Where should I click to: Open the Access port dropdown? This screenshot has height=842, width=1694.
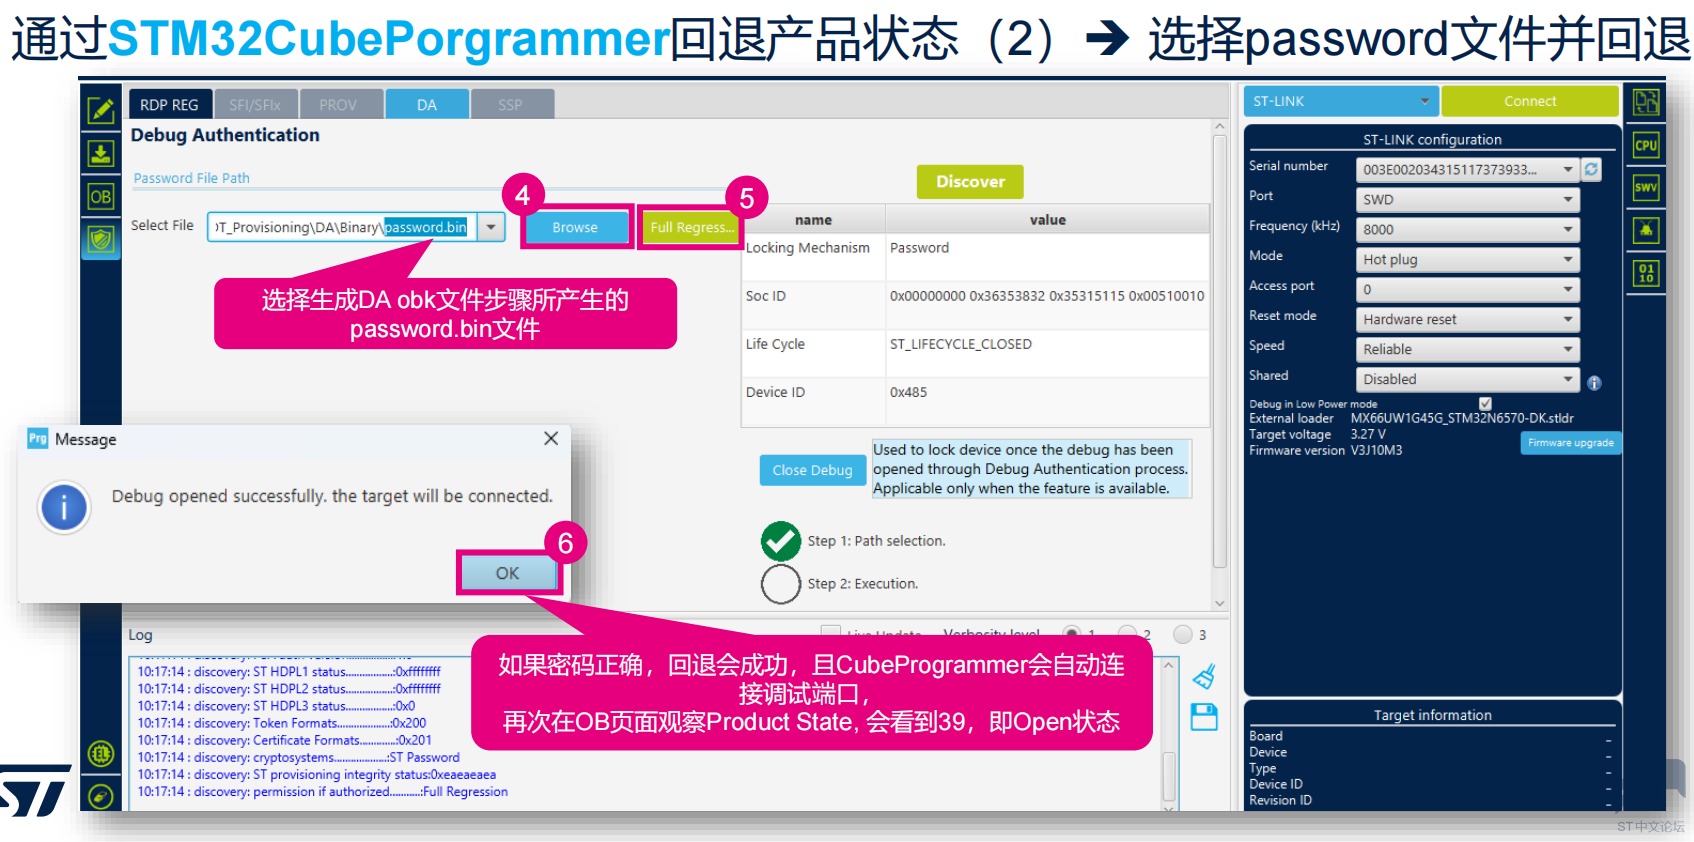click(x=1467, y=289)
